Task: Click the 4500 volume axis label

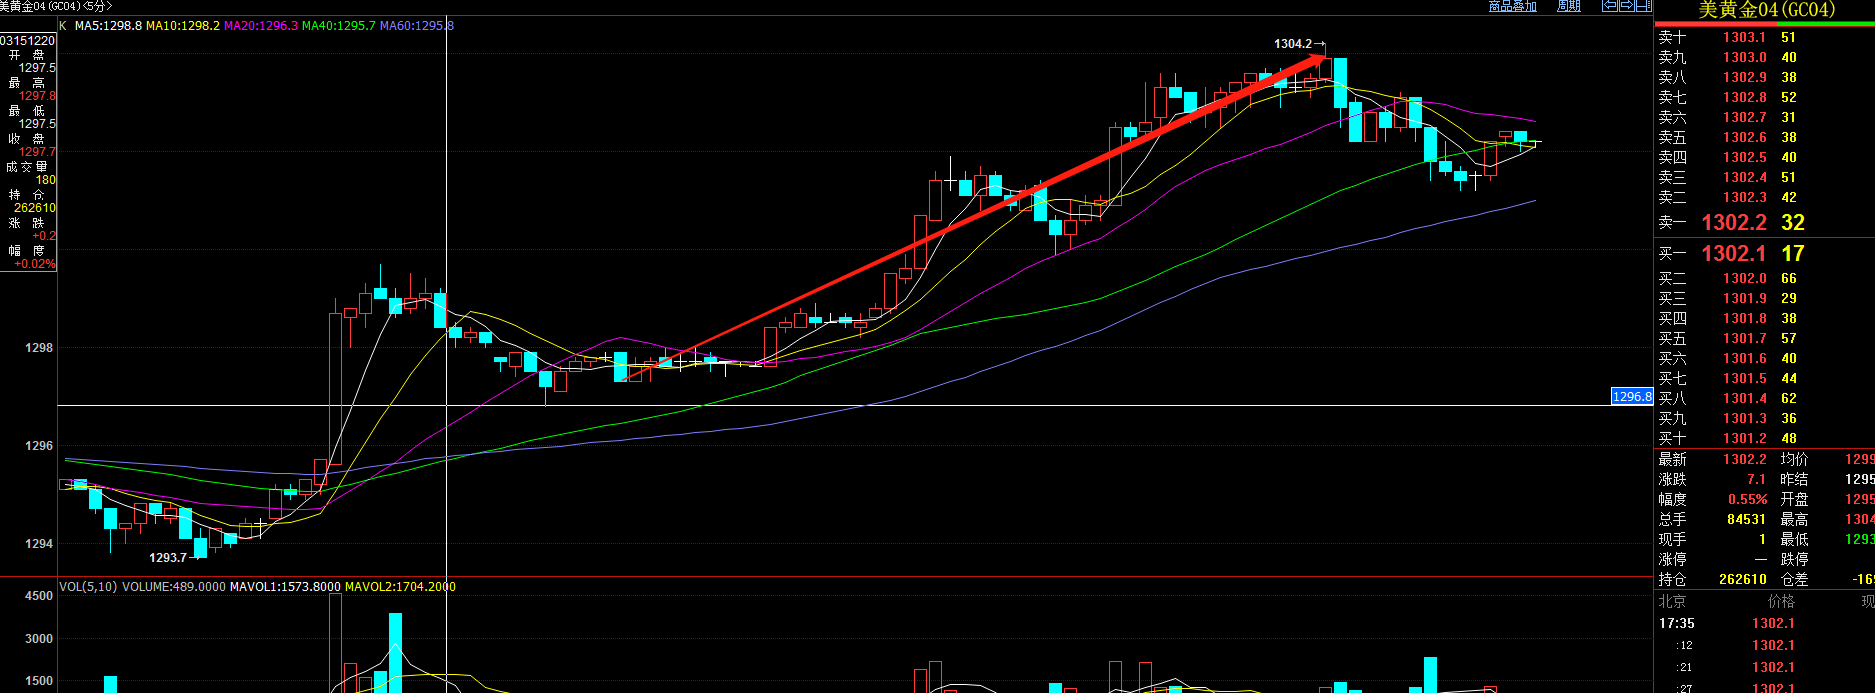Action: (x=39, y=596)
